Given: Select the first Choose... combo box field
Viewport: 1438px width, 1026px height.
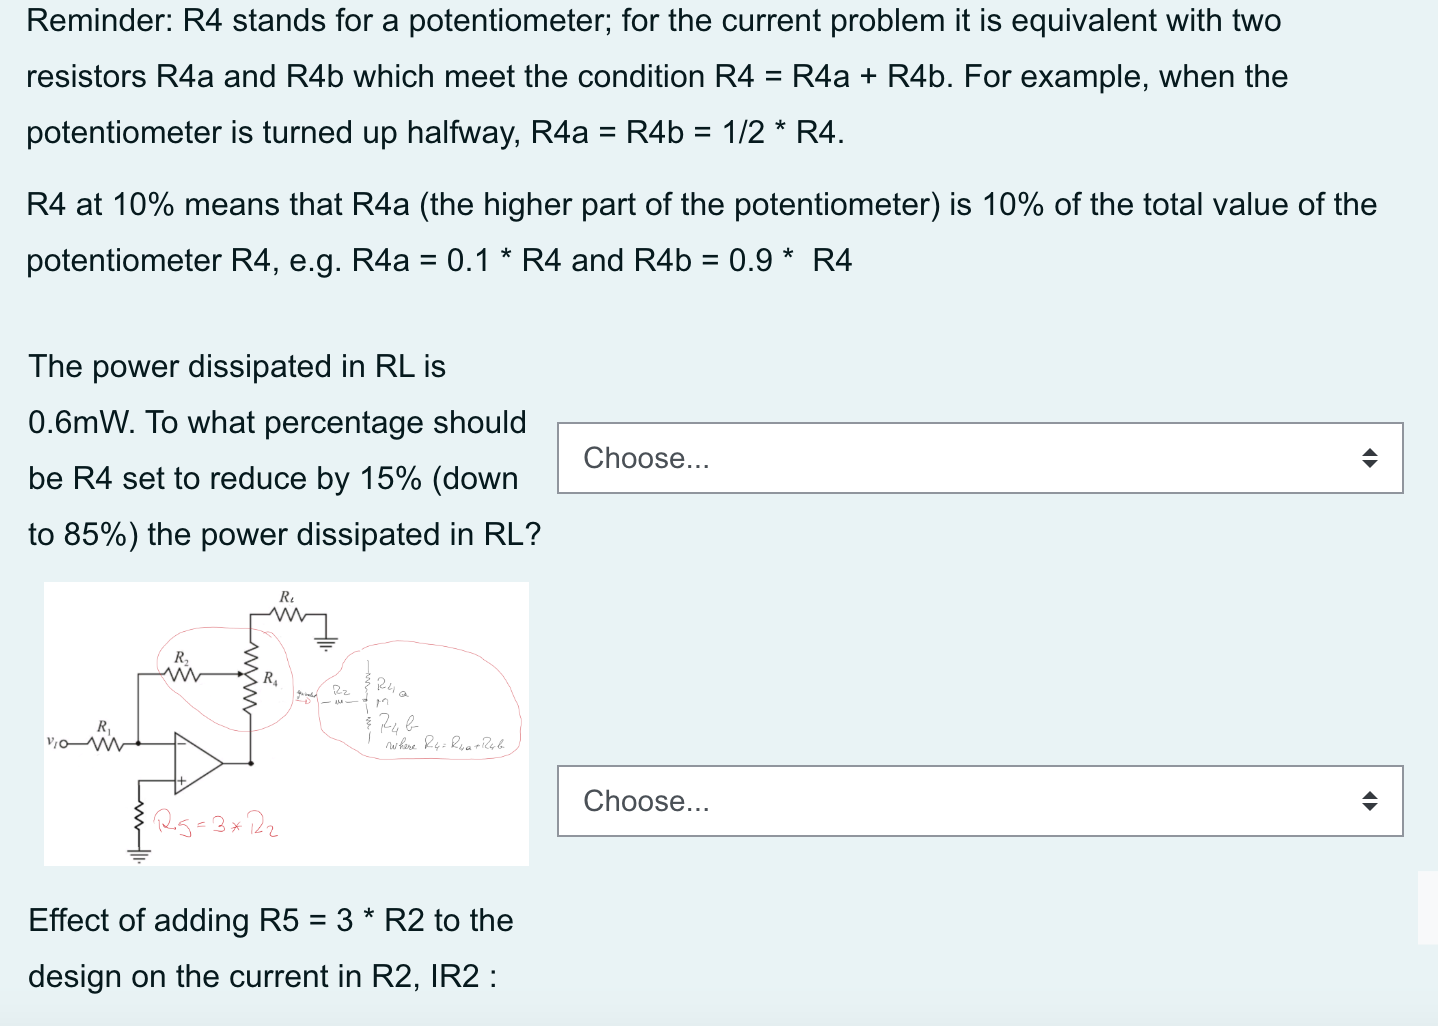Looking at the screenshot, I should [x=800, y=457].
